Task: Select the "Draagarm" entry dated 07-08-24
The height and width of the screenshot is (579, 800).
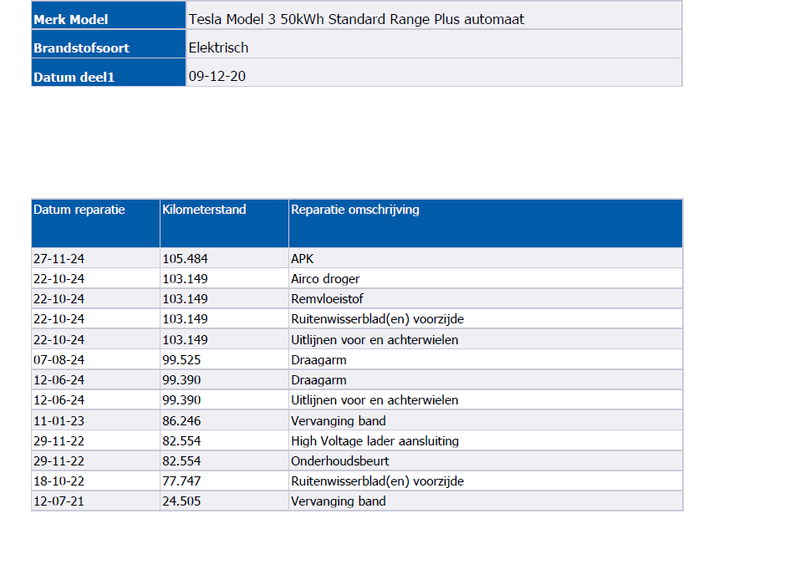Action: point(318,360)
